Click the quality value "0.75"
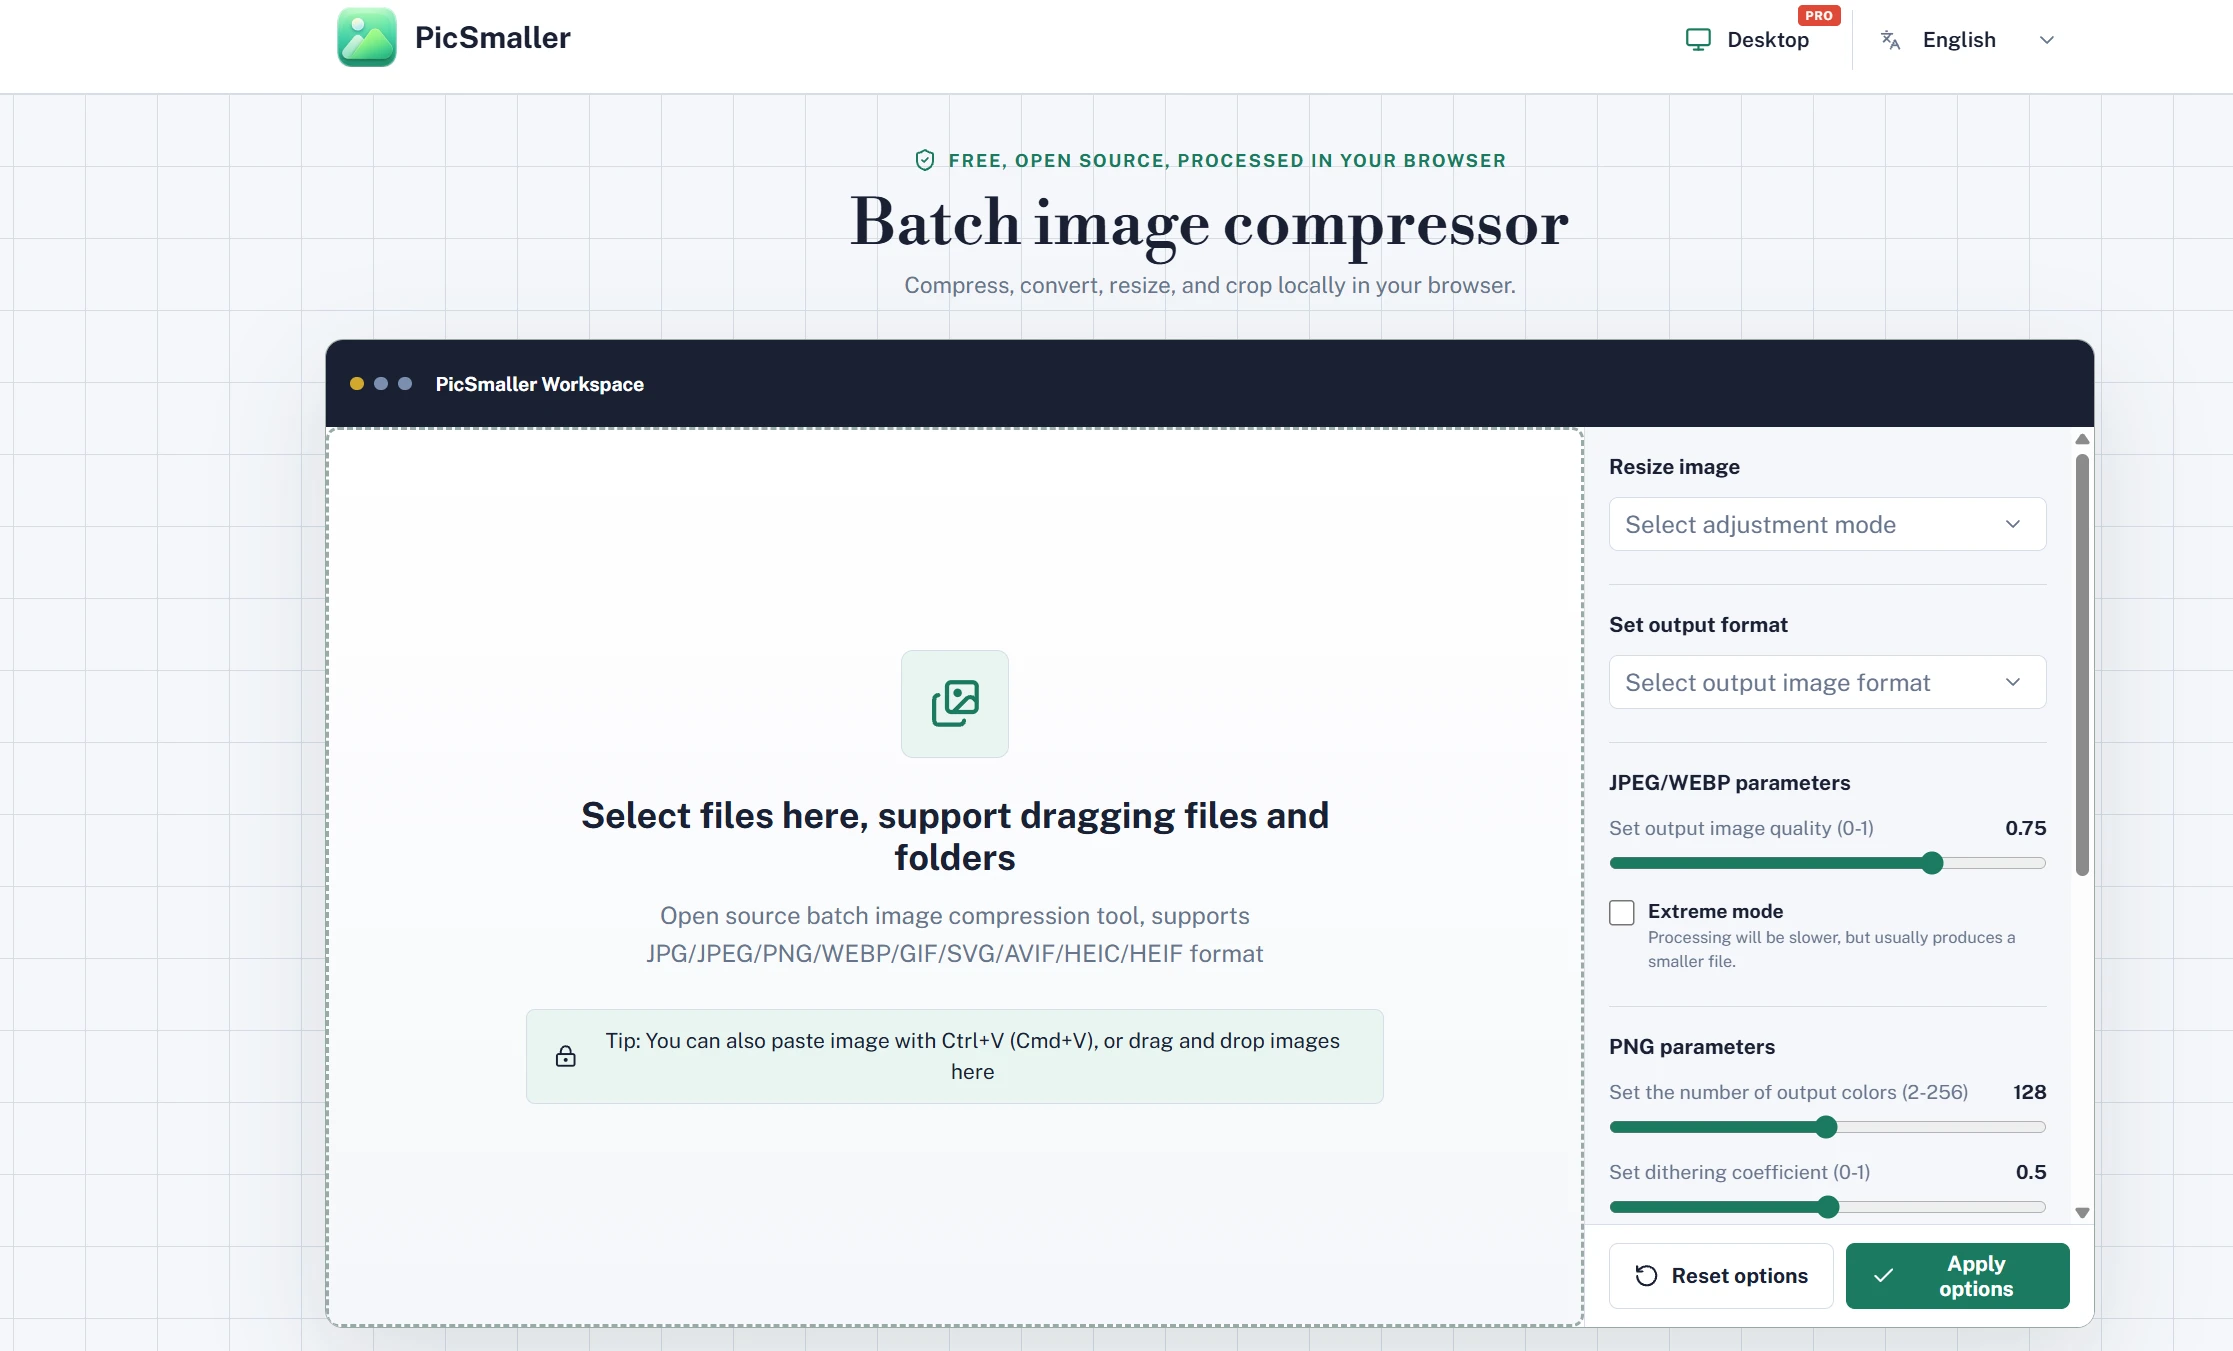Screen dimensions: 2233x1351 (2025, 828)
